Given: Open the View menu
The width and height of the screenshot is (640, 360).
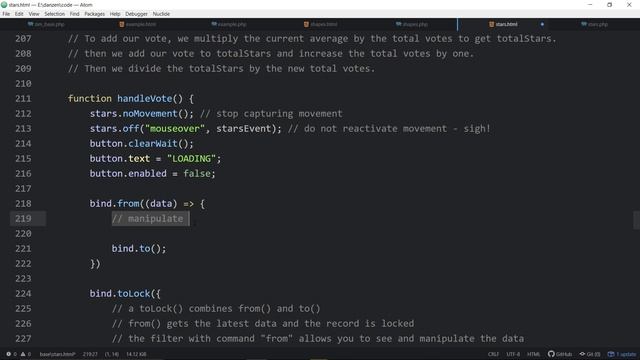Looking at the screenshot, I should pyautogui.click(x=34, y=14).
